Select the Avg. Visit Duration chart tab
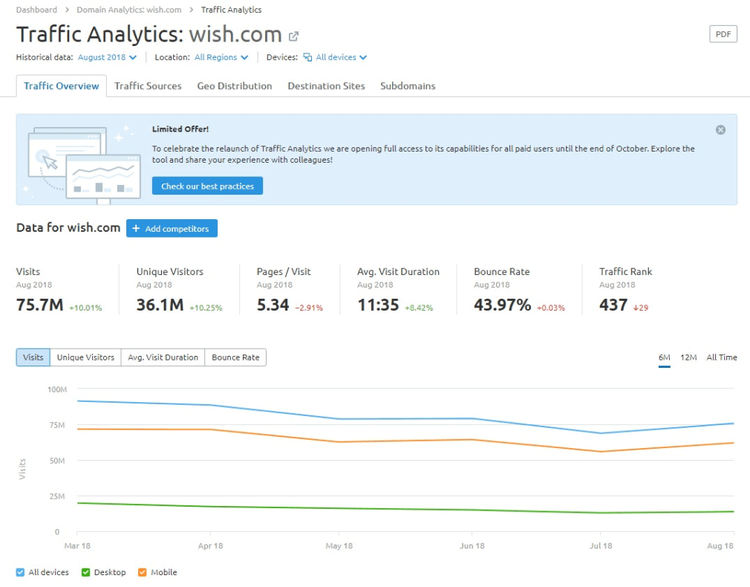The width and height of the screenshot is (750, 587). coord(163,357)
